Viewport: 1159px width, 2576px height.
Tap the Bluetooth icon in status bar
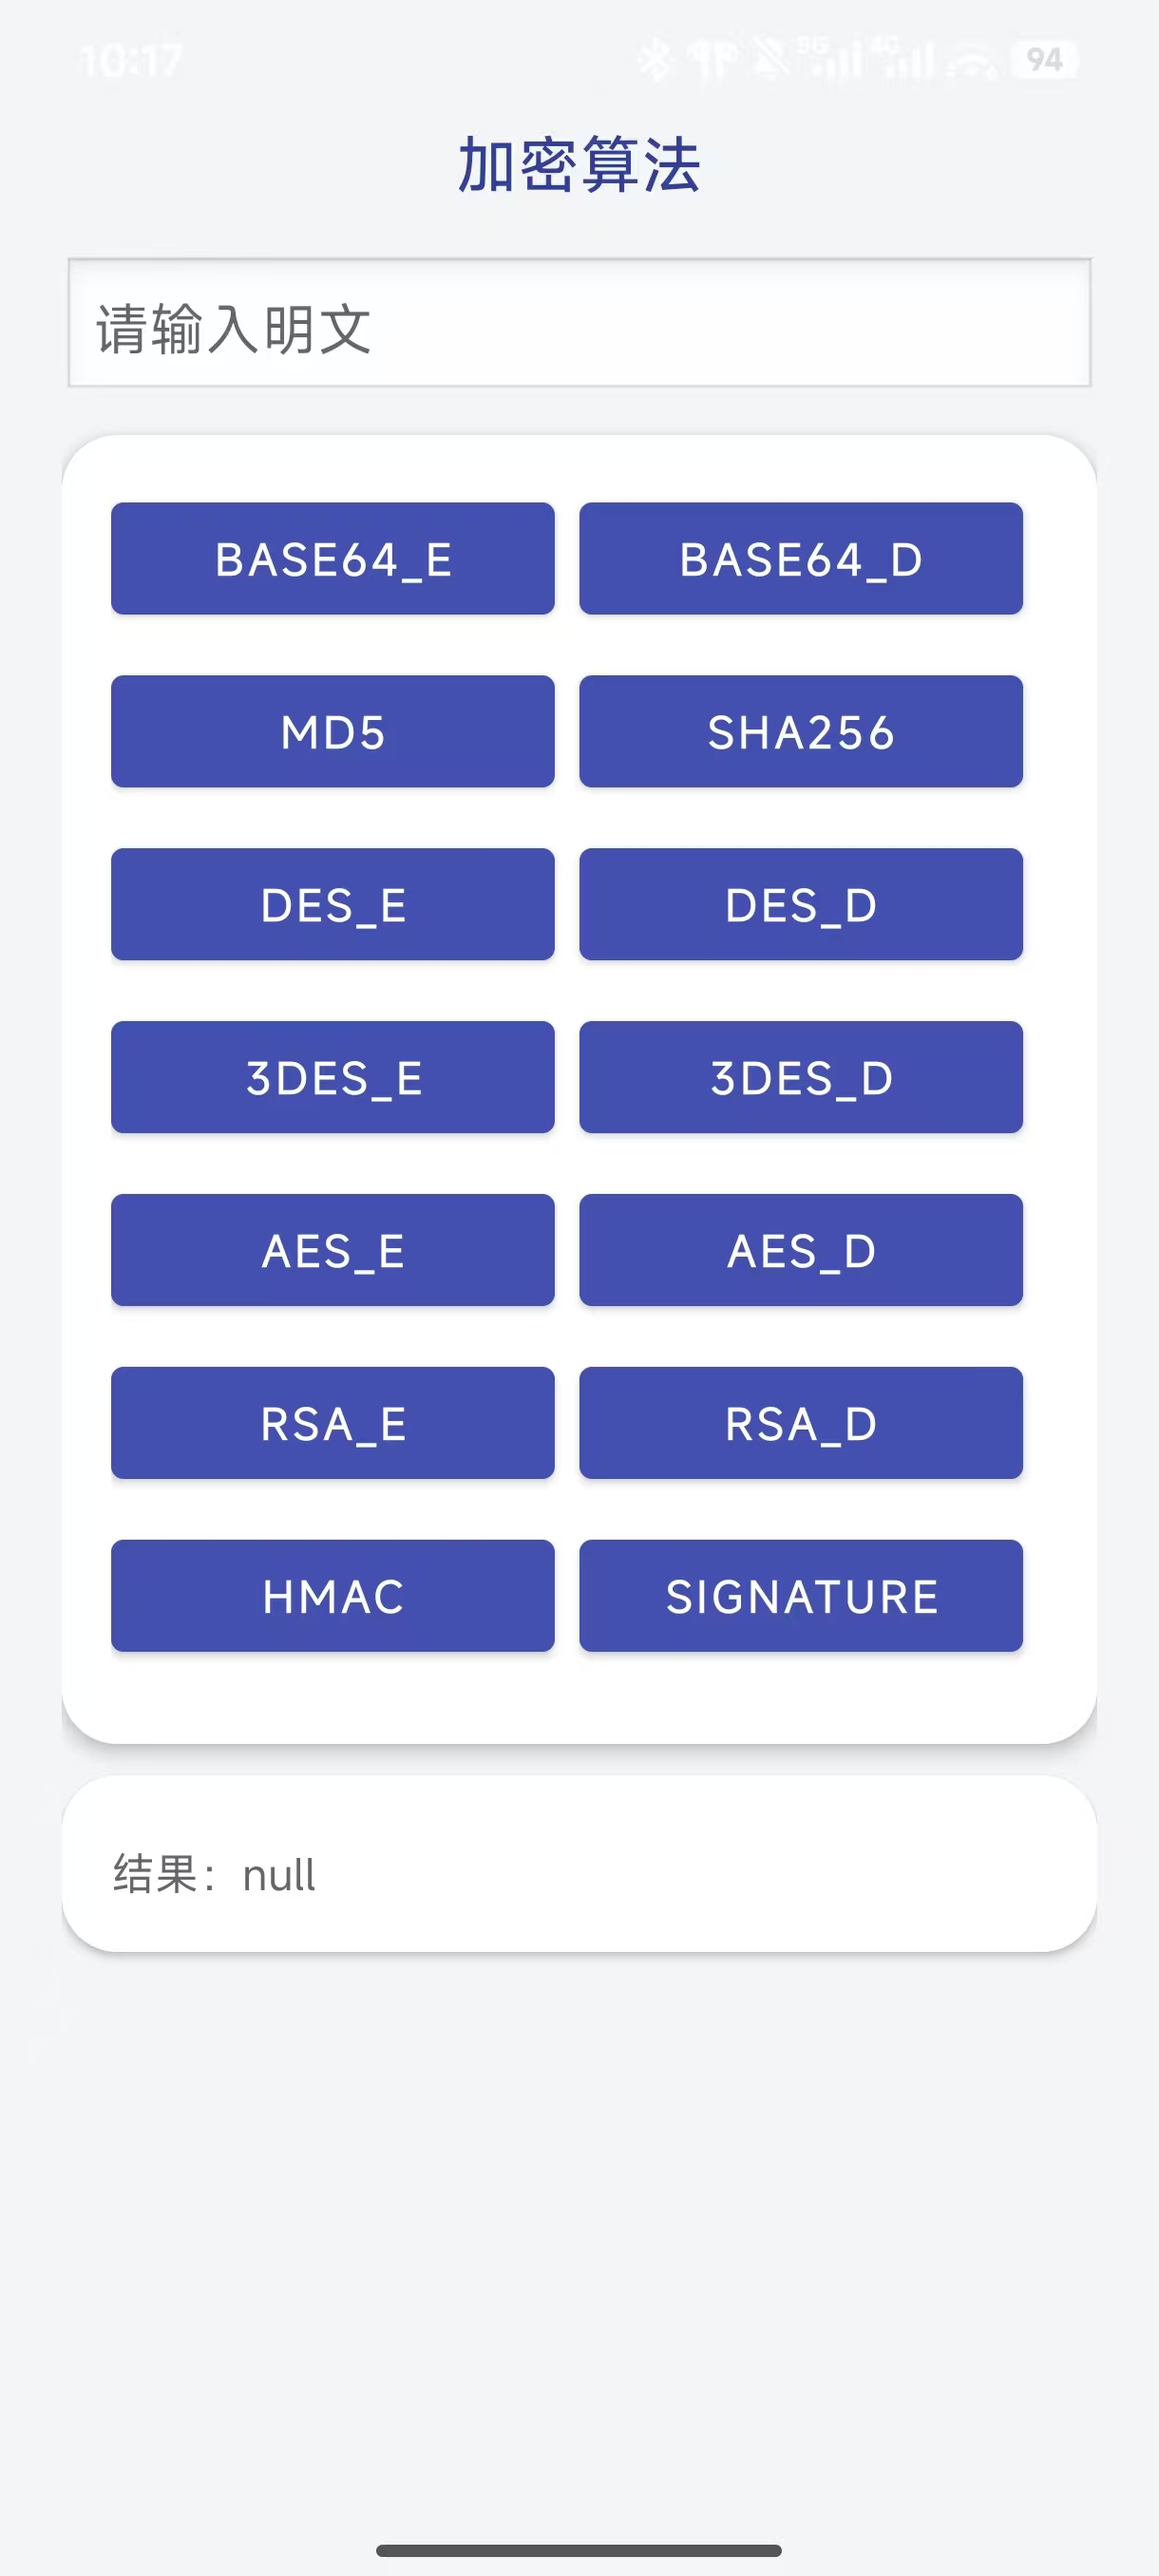coord(656,60)
